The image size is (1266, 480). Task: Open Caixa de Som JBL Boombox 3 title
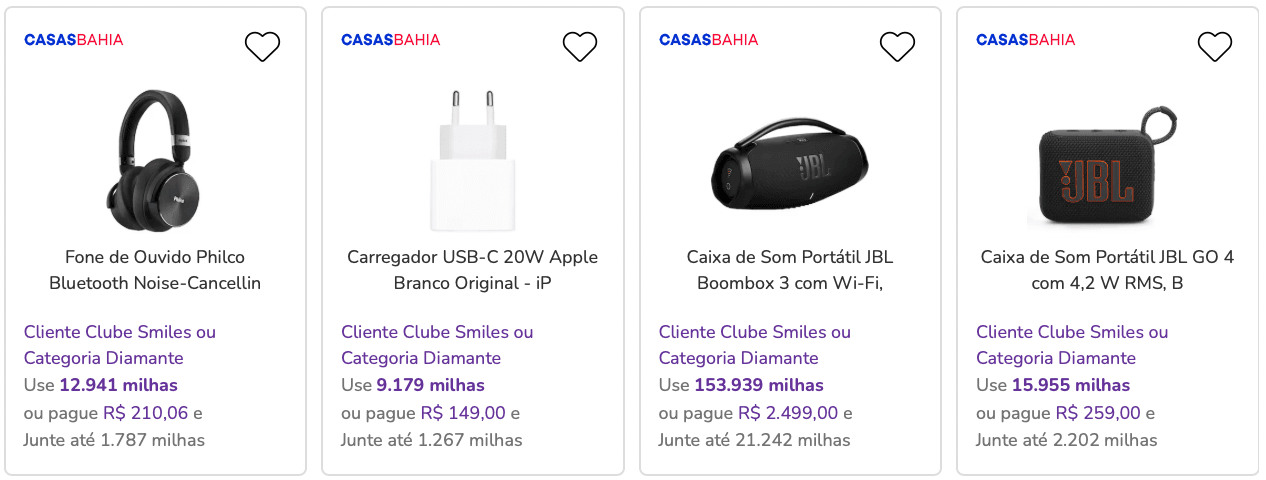790,270
